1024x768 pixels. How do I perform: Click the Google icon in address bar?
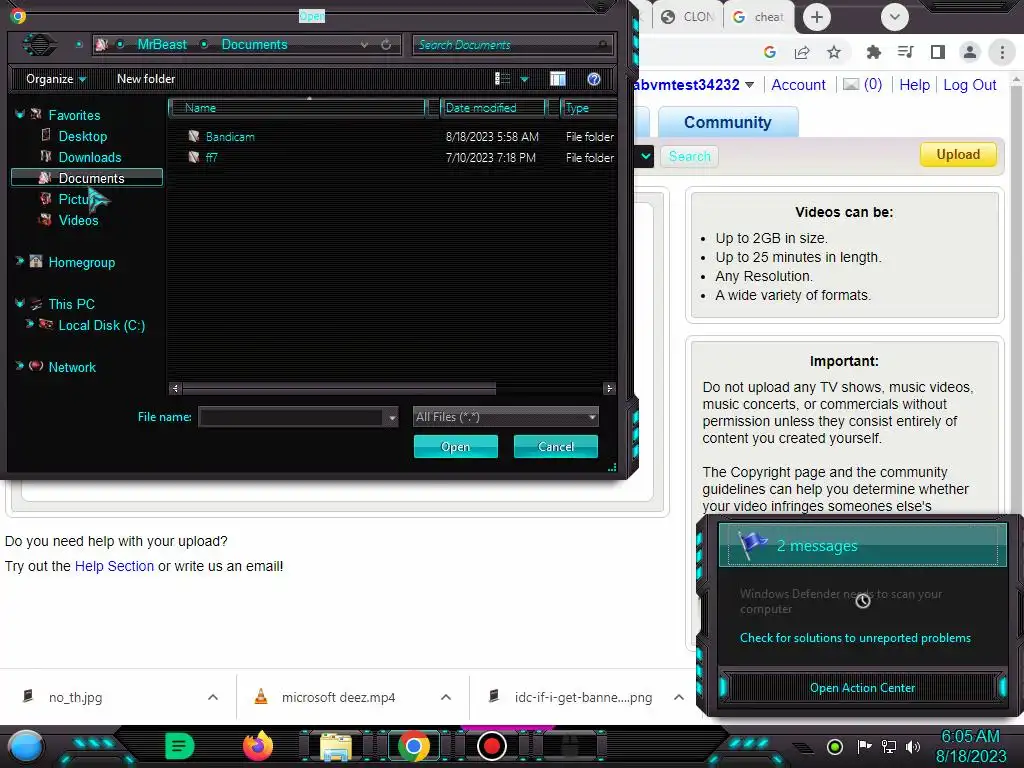tap(770, 52)
